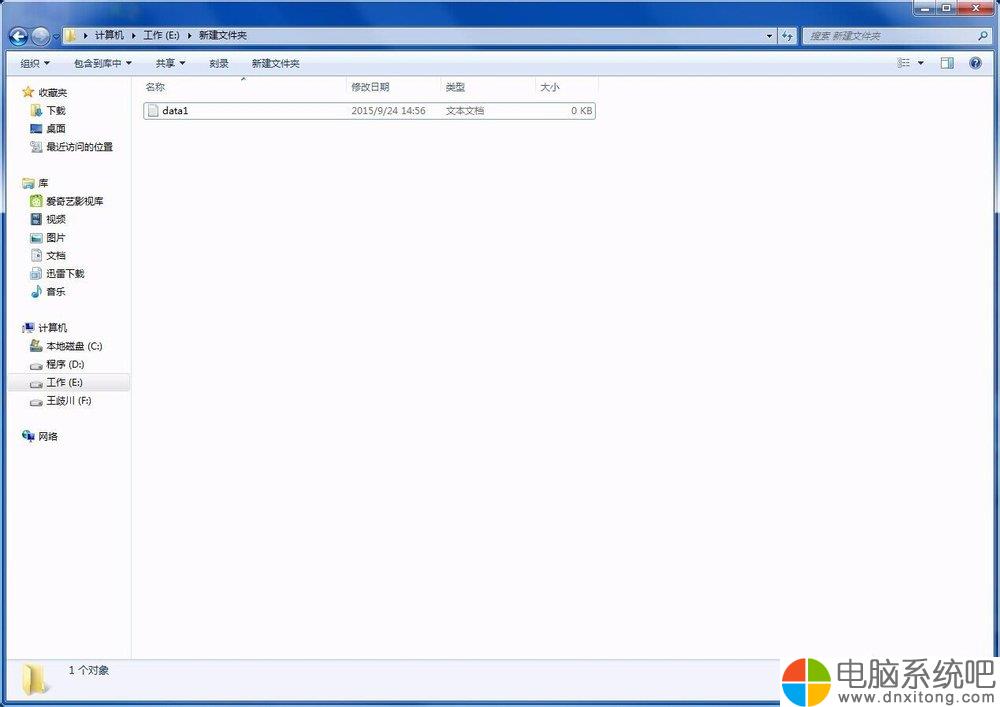The height and width of the screenshot is (707, 1000).
Task: Select the data1 file icon
Action: click(x=153, y=111)
